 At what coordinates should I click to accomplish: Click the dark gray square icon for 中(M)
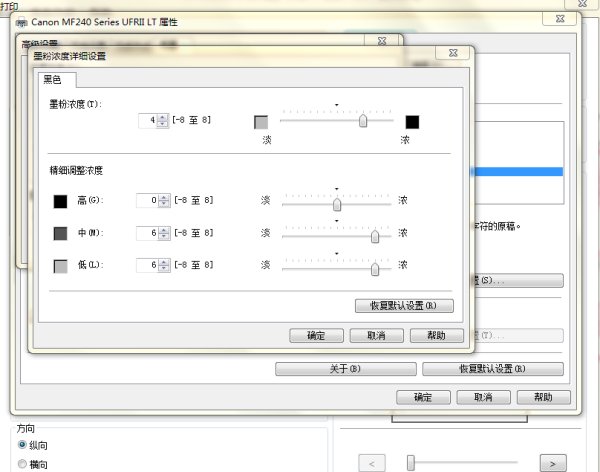[61, 233]
